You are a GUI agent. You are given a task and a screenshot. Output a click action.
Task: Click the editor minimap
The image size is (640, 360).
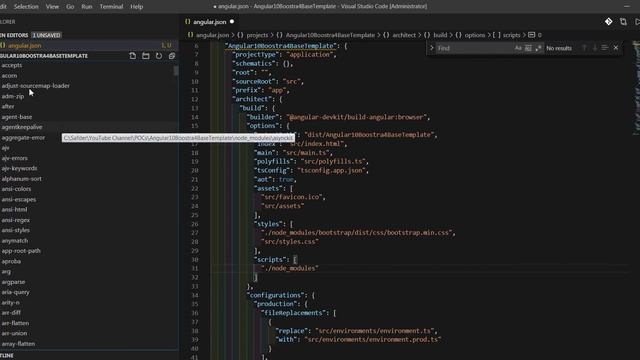pyautogui.click(x=636, y=88)
